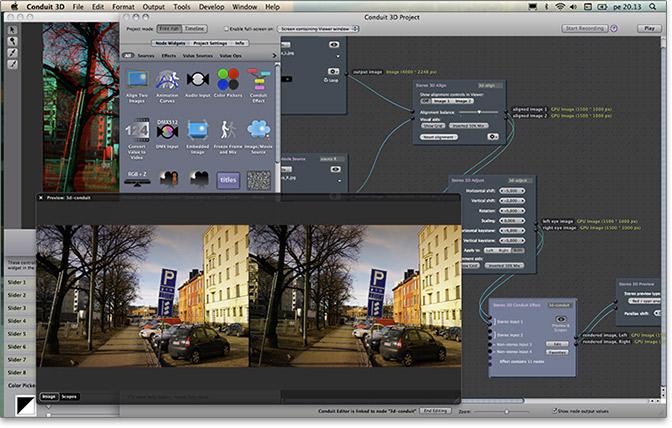The height and width of the screenshot is (428, 672).
Task: Adjust Horizontal shift value stepper
Action: (x=512, y=191)
